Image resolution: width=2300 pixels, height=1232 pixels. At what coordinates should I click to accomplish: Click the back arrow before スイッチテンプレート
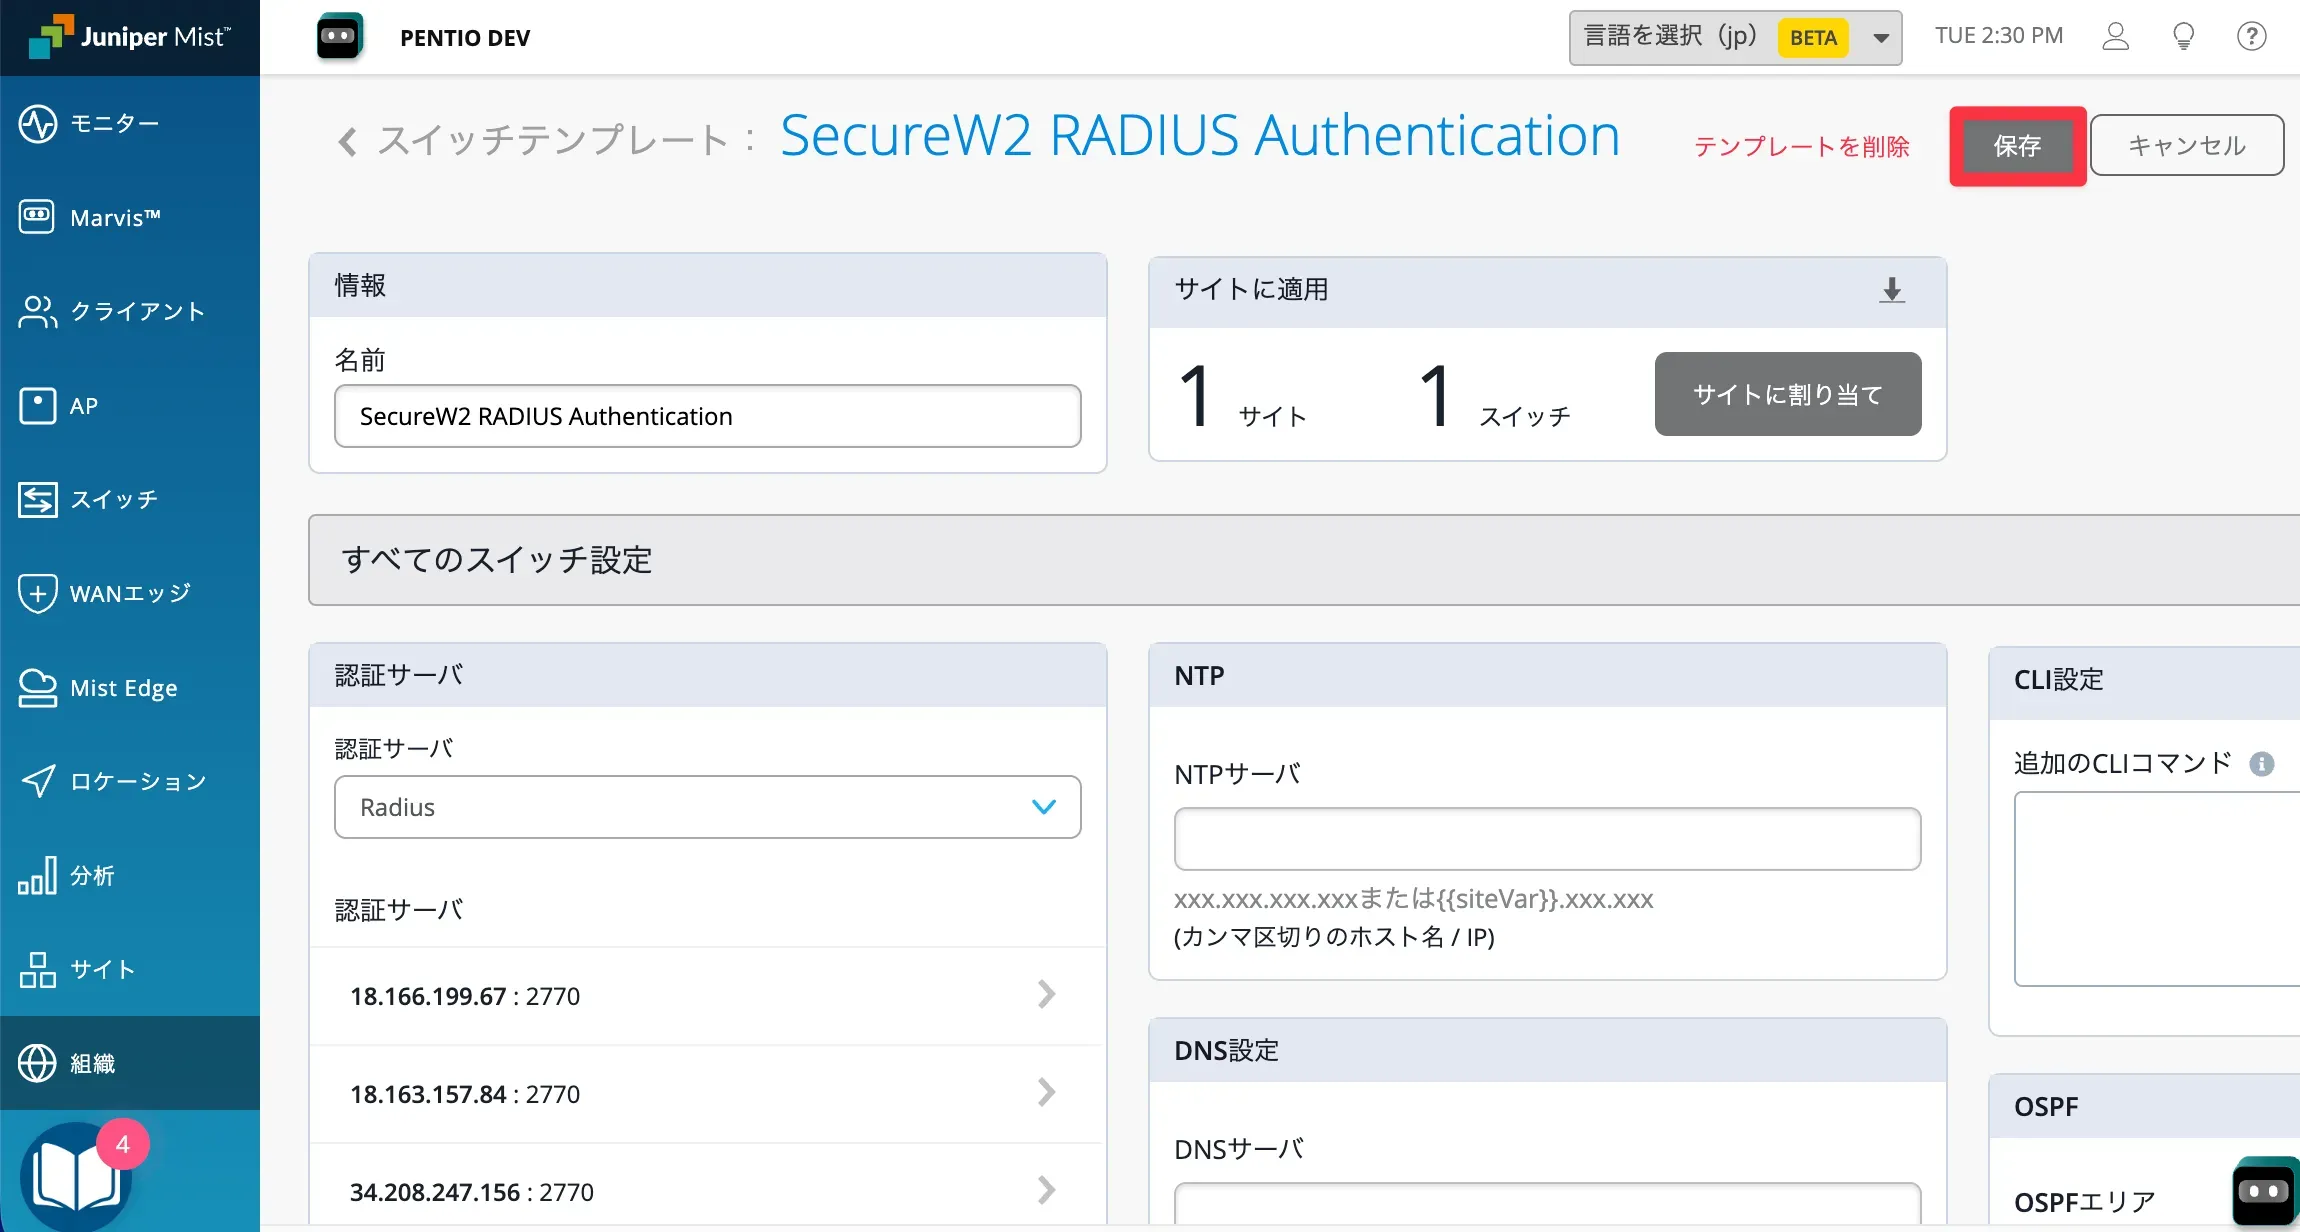(x=347, y=142)
